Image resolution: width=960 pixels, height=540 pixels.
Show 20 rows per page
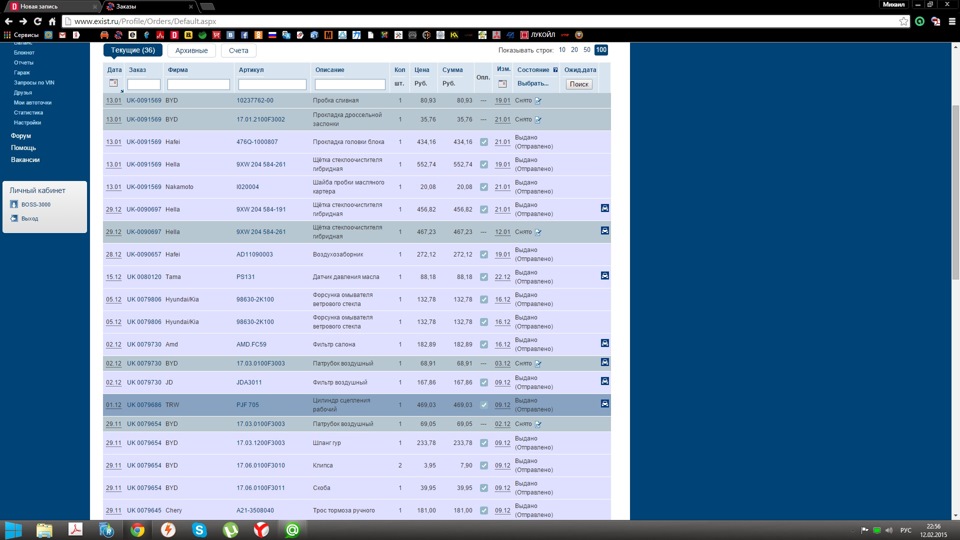pos(574,50)
